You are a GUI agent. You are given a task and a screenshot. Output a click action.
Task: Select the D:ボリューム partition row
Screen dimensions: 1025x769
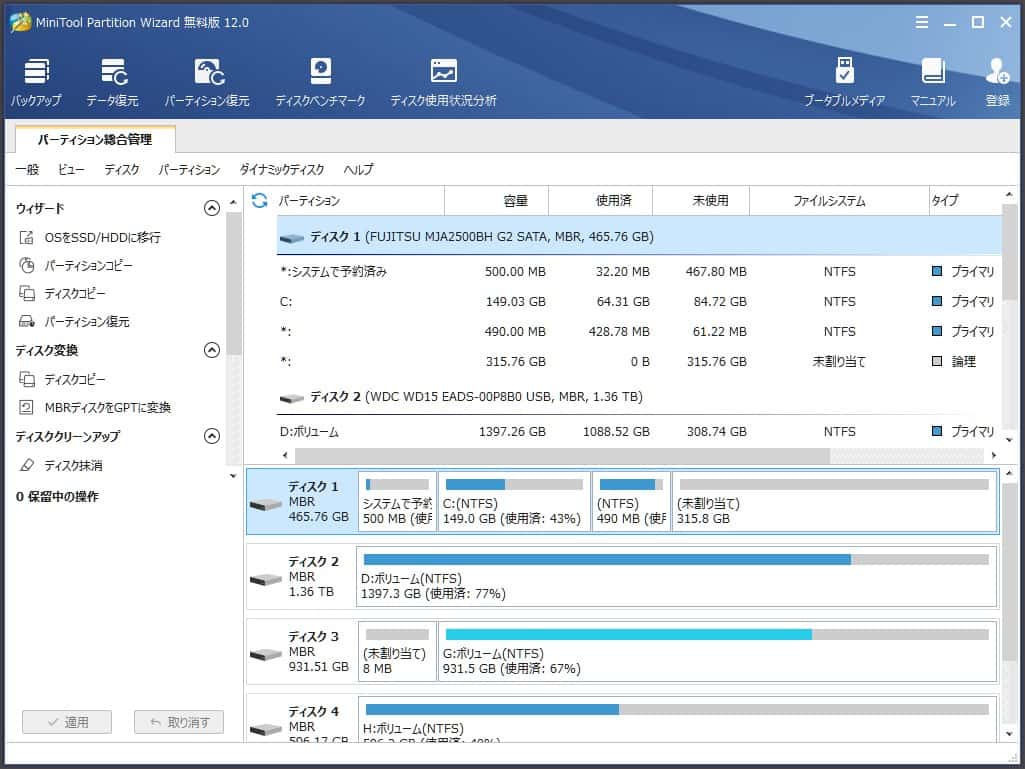pyautogui.click(x=639, y=432)
